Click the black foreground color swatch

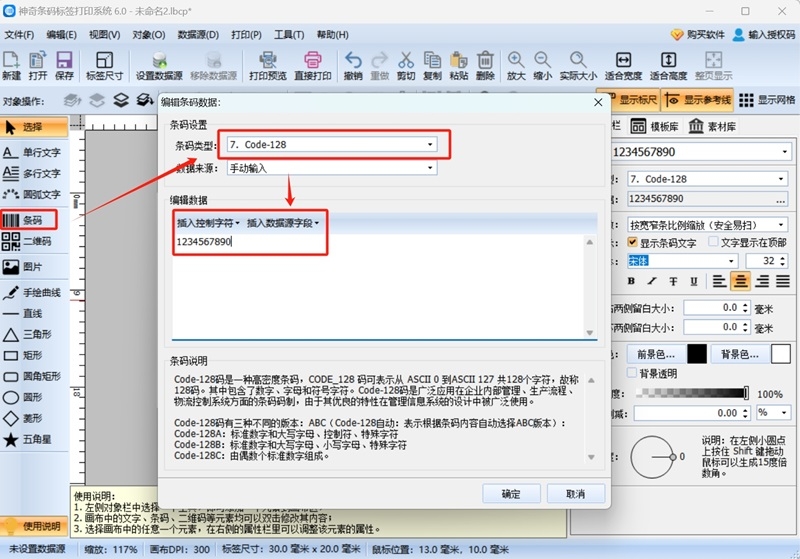tap(696, 354)
